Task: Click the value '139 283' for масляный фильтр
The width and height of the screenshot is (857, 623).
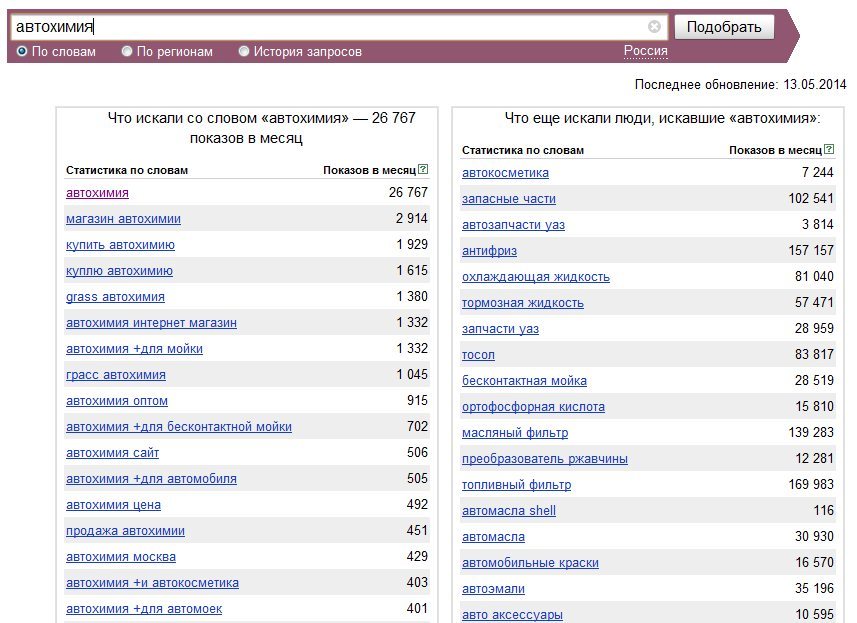Action: coord(811,432)
